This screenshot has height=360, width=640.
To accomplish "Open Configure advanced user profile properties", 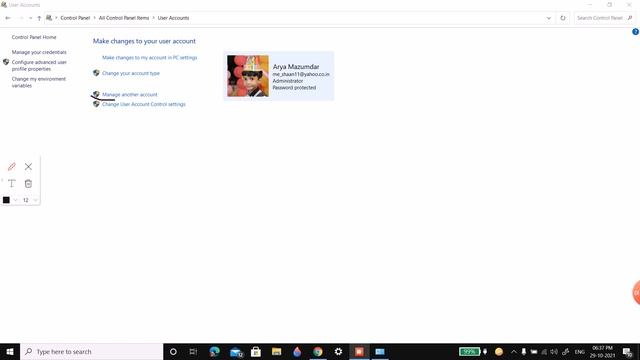I will pos(39,65).
